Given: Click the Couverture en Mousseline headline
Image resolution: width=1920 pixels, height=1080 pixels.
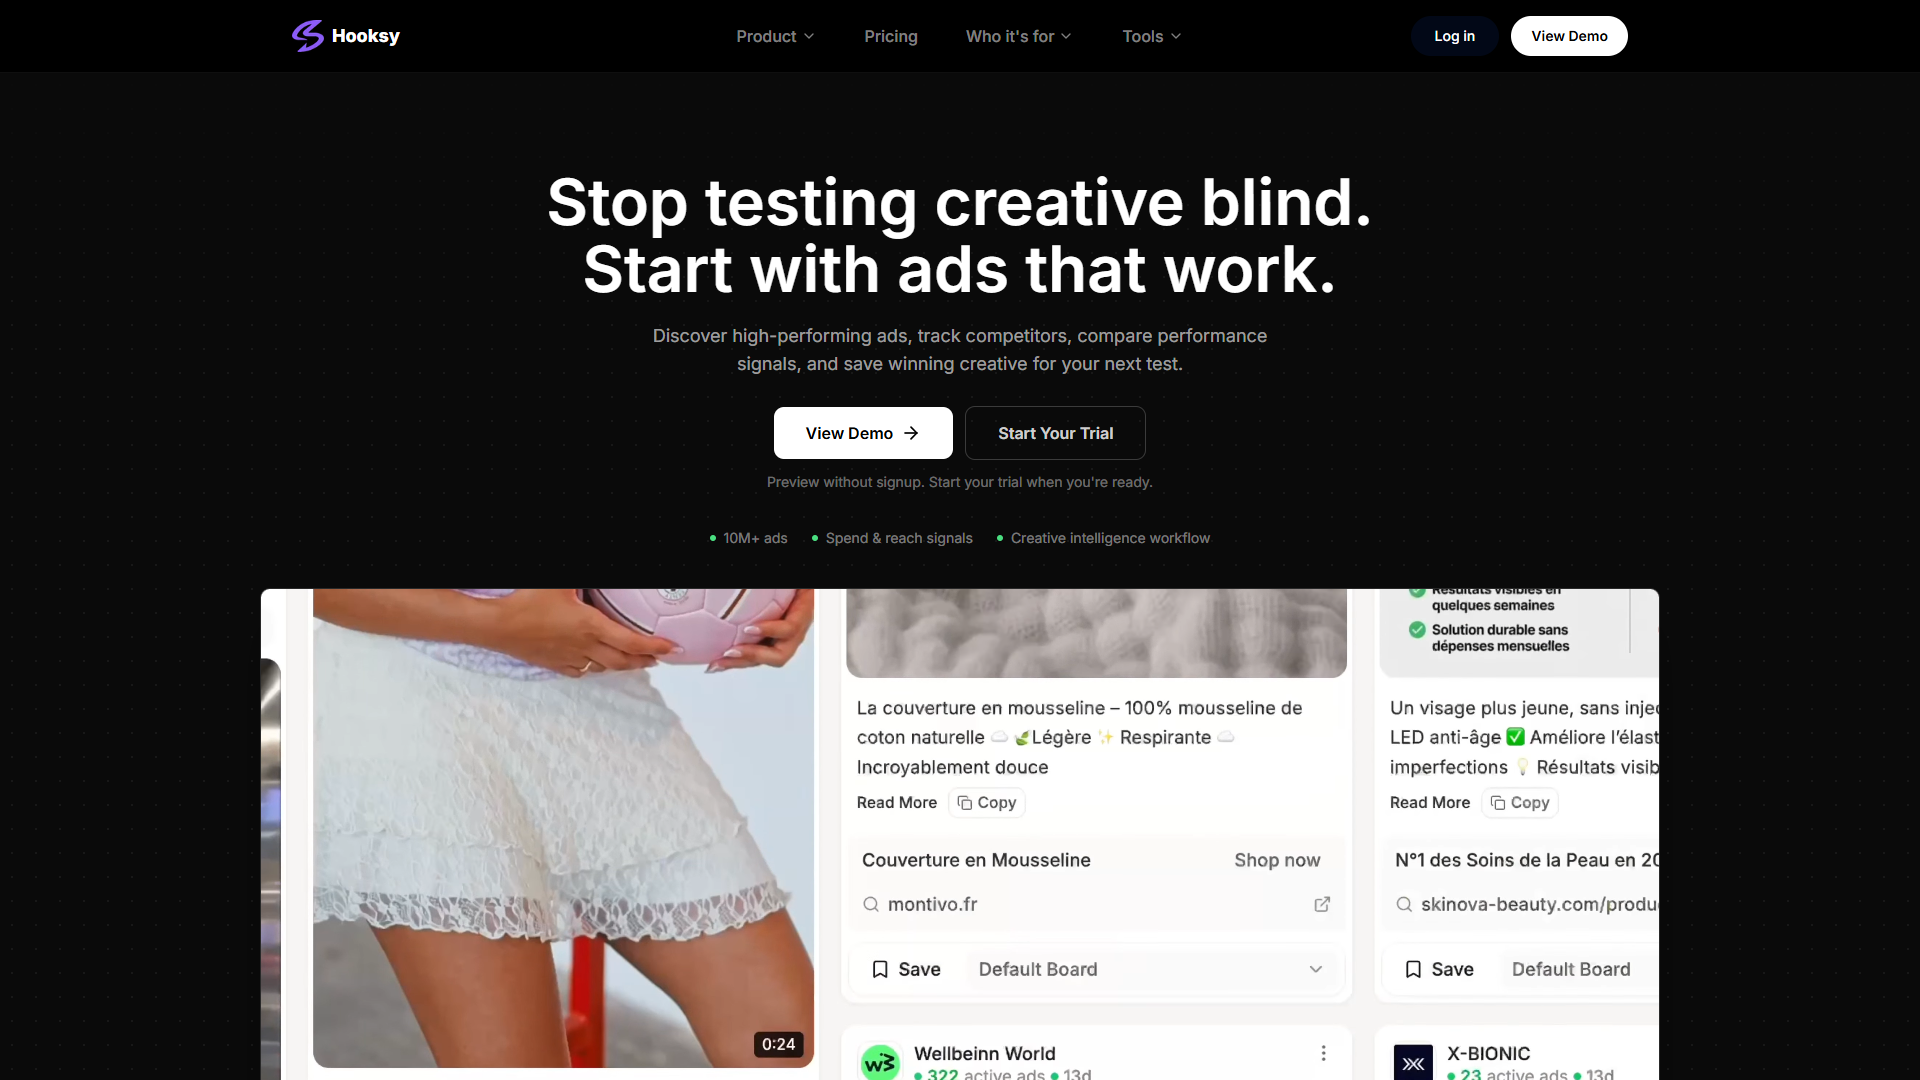Looking at the screenshot, I should click(976, 860).
